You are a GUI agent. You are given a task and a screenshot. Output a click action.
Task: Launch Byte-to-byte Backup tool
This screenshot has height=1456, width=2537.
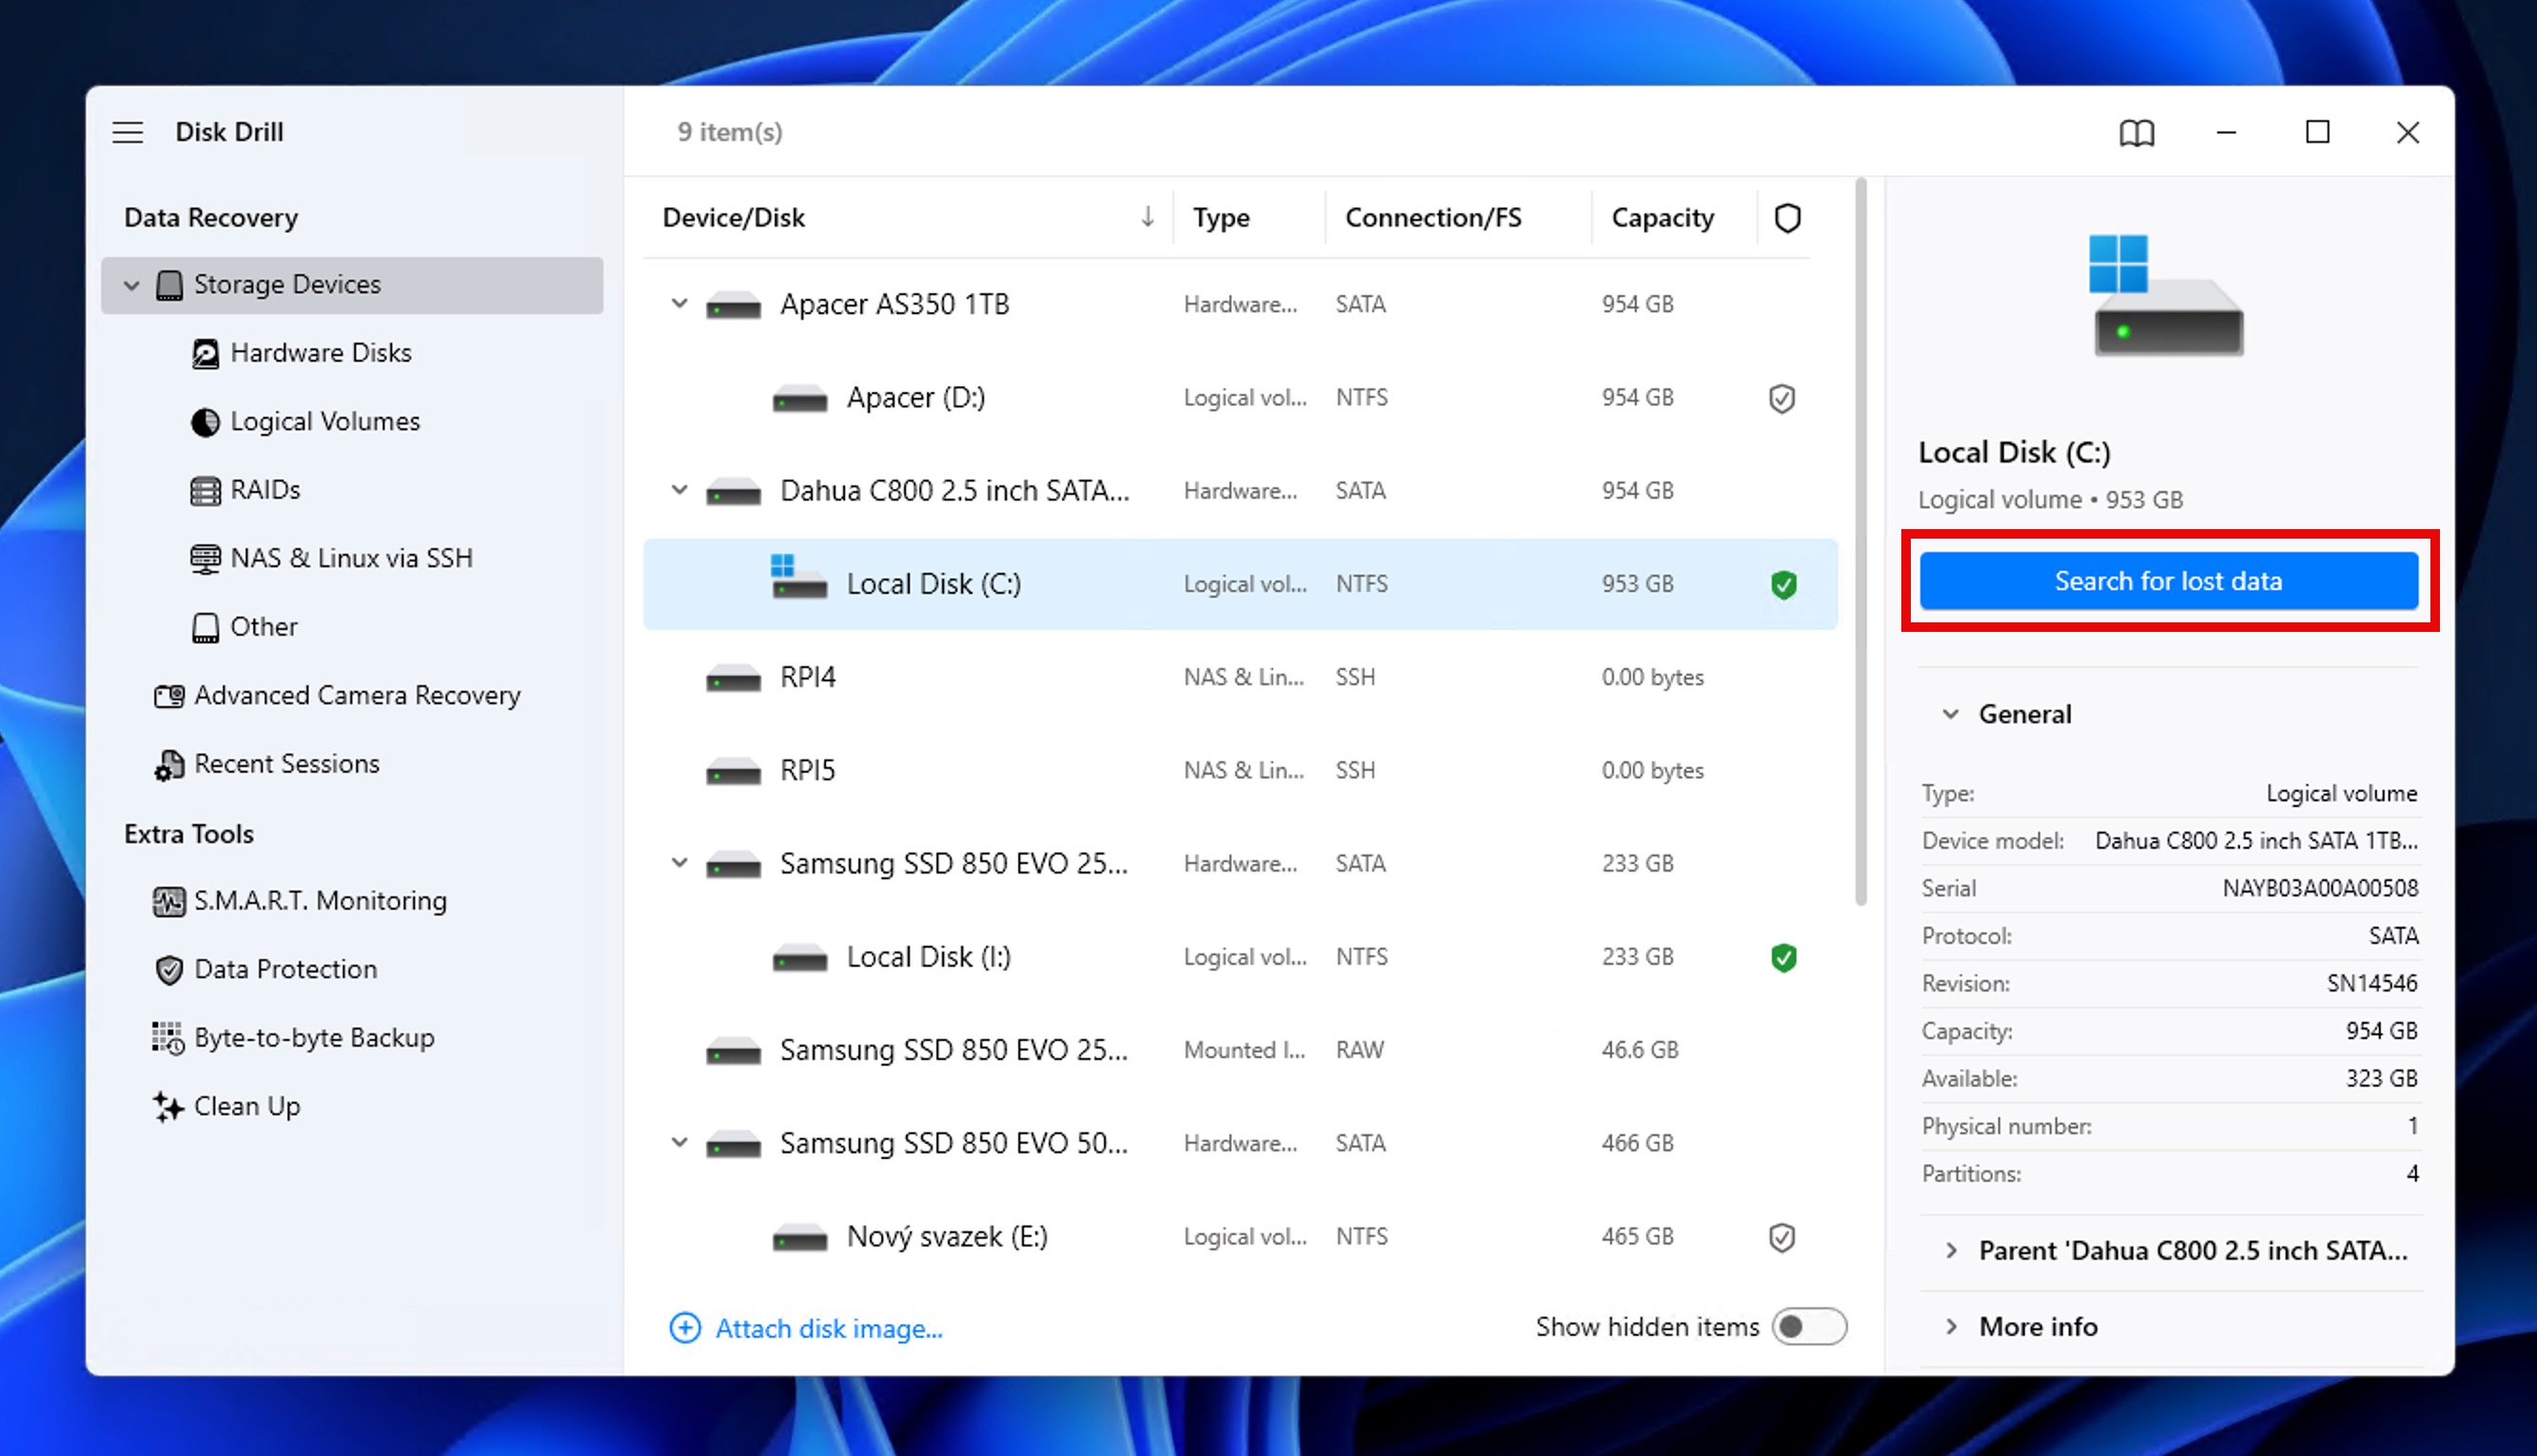coord(314,1037)
